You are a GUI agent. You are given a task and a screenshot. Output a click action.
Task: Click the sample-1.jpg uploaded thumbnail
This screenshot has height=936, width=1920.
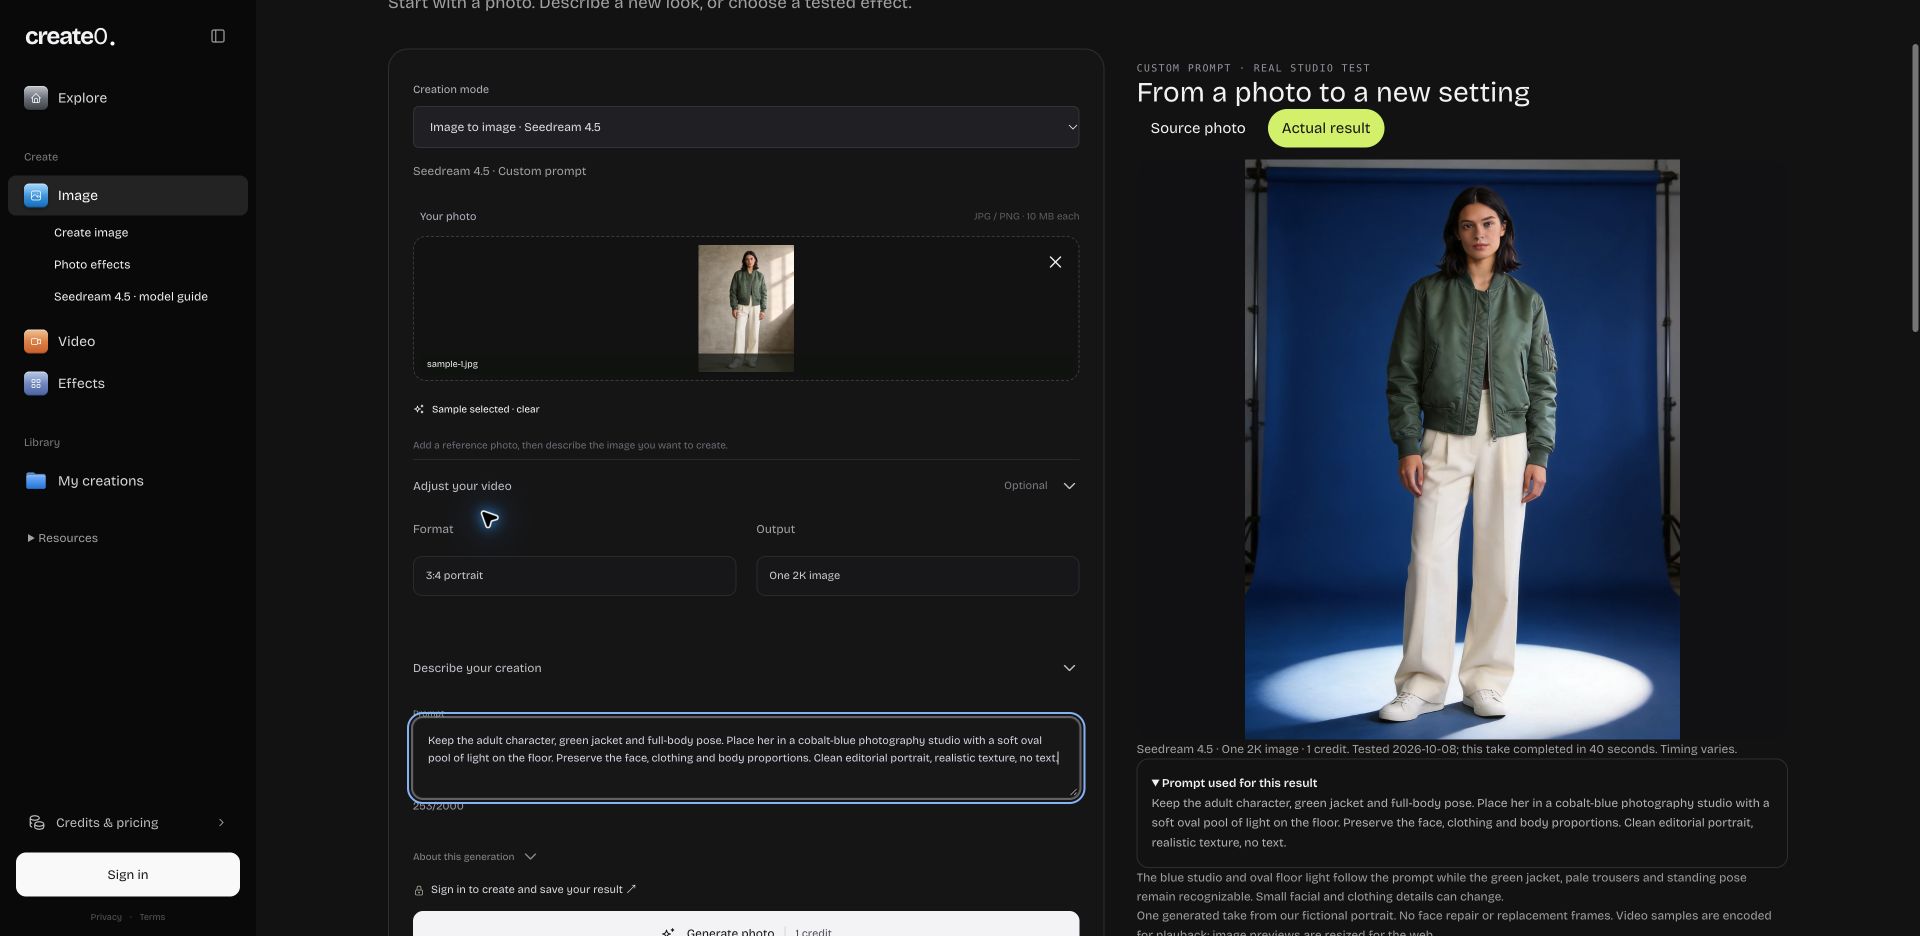tap(746, 308)
